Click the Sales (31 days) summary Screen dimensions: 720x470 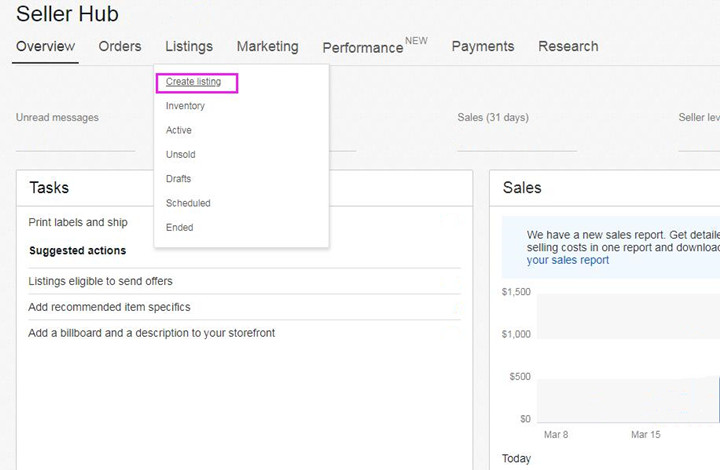493,118
